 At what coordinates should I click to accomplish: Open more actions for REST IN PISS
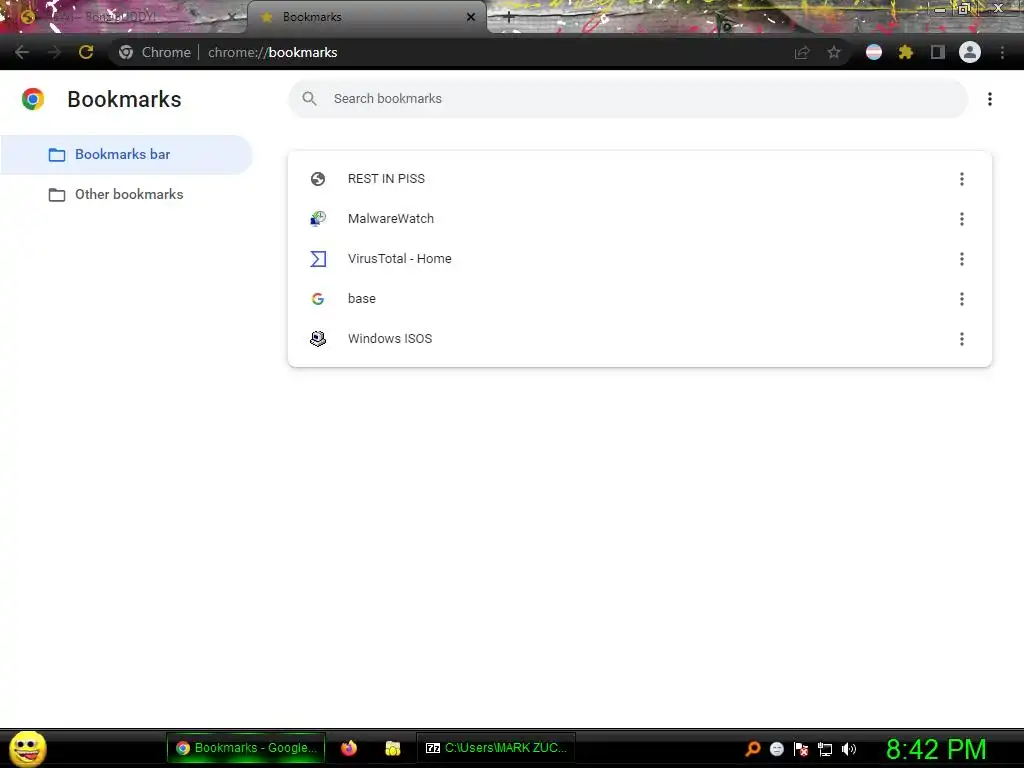[961, 179]
